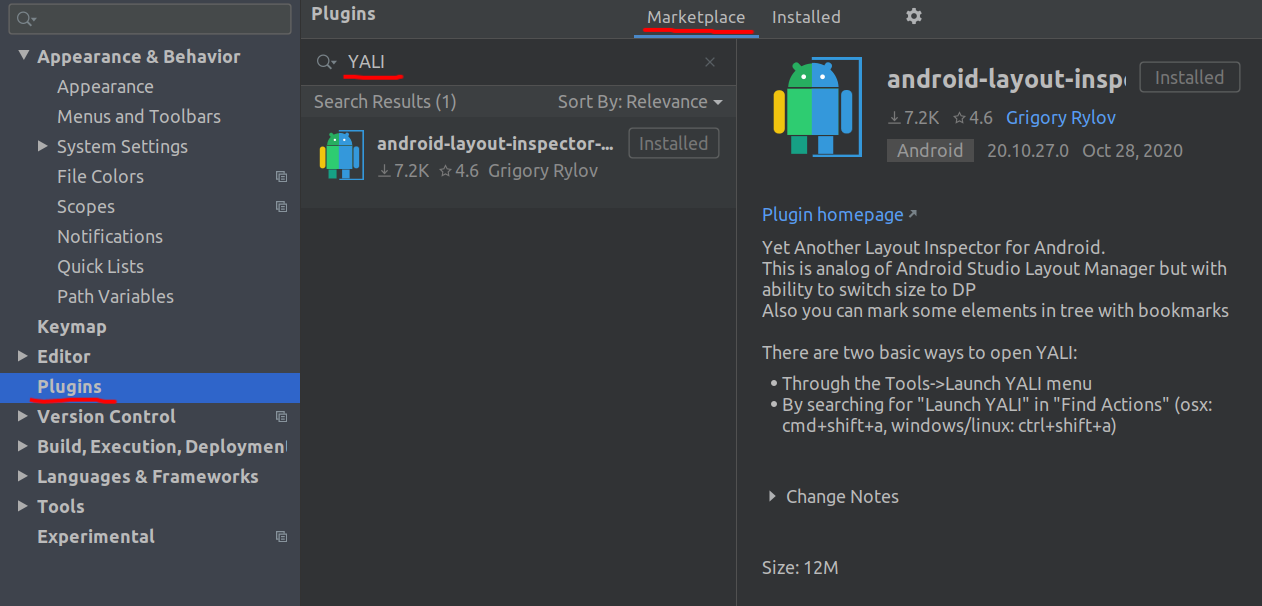Open the Grigory Rylov vendor link in details
The height and width of the screenshot is (606, 1262).
(1061, 118)
